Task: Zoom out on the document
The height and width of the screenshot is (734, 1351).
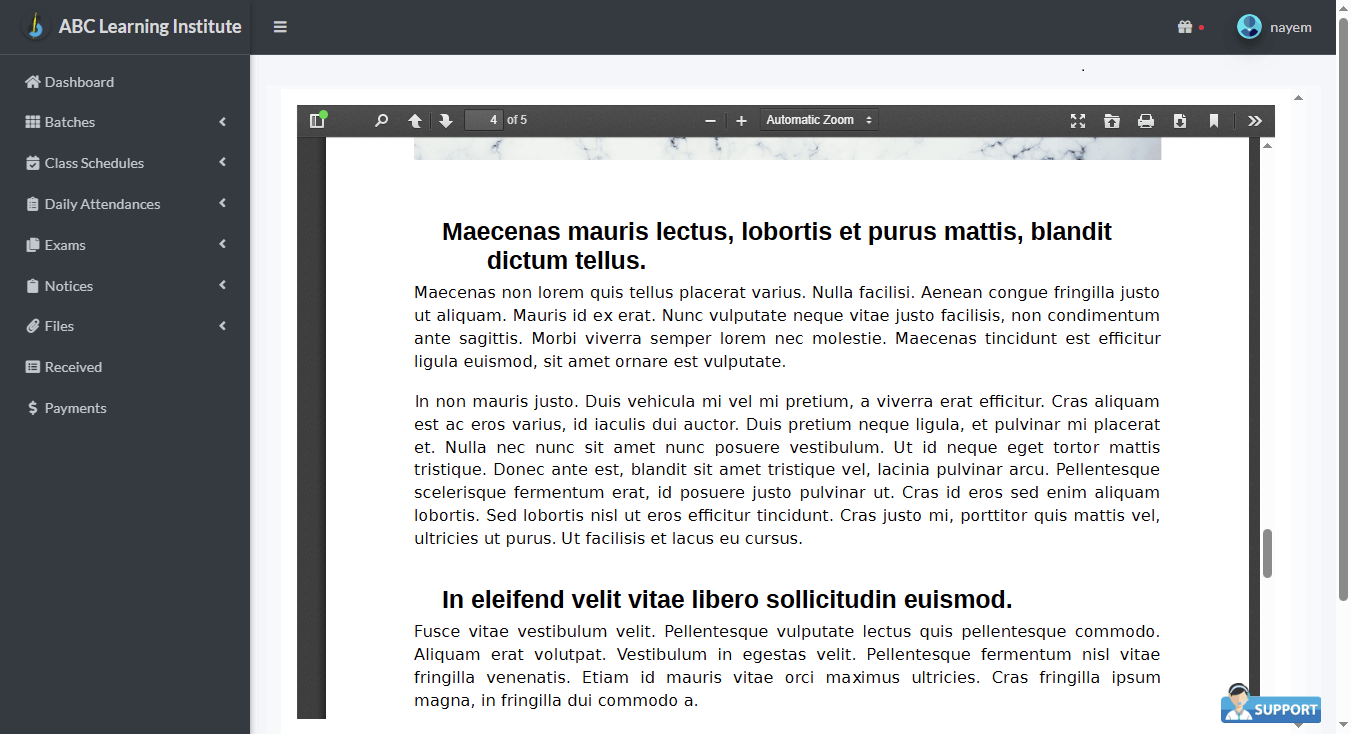Action: coord(710,120)
